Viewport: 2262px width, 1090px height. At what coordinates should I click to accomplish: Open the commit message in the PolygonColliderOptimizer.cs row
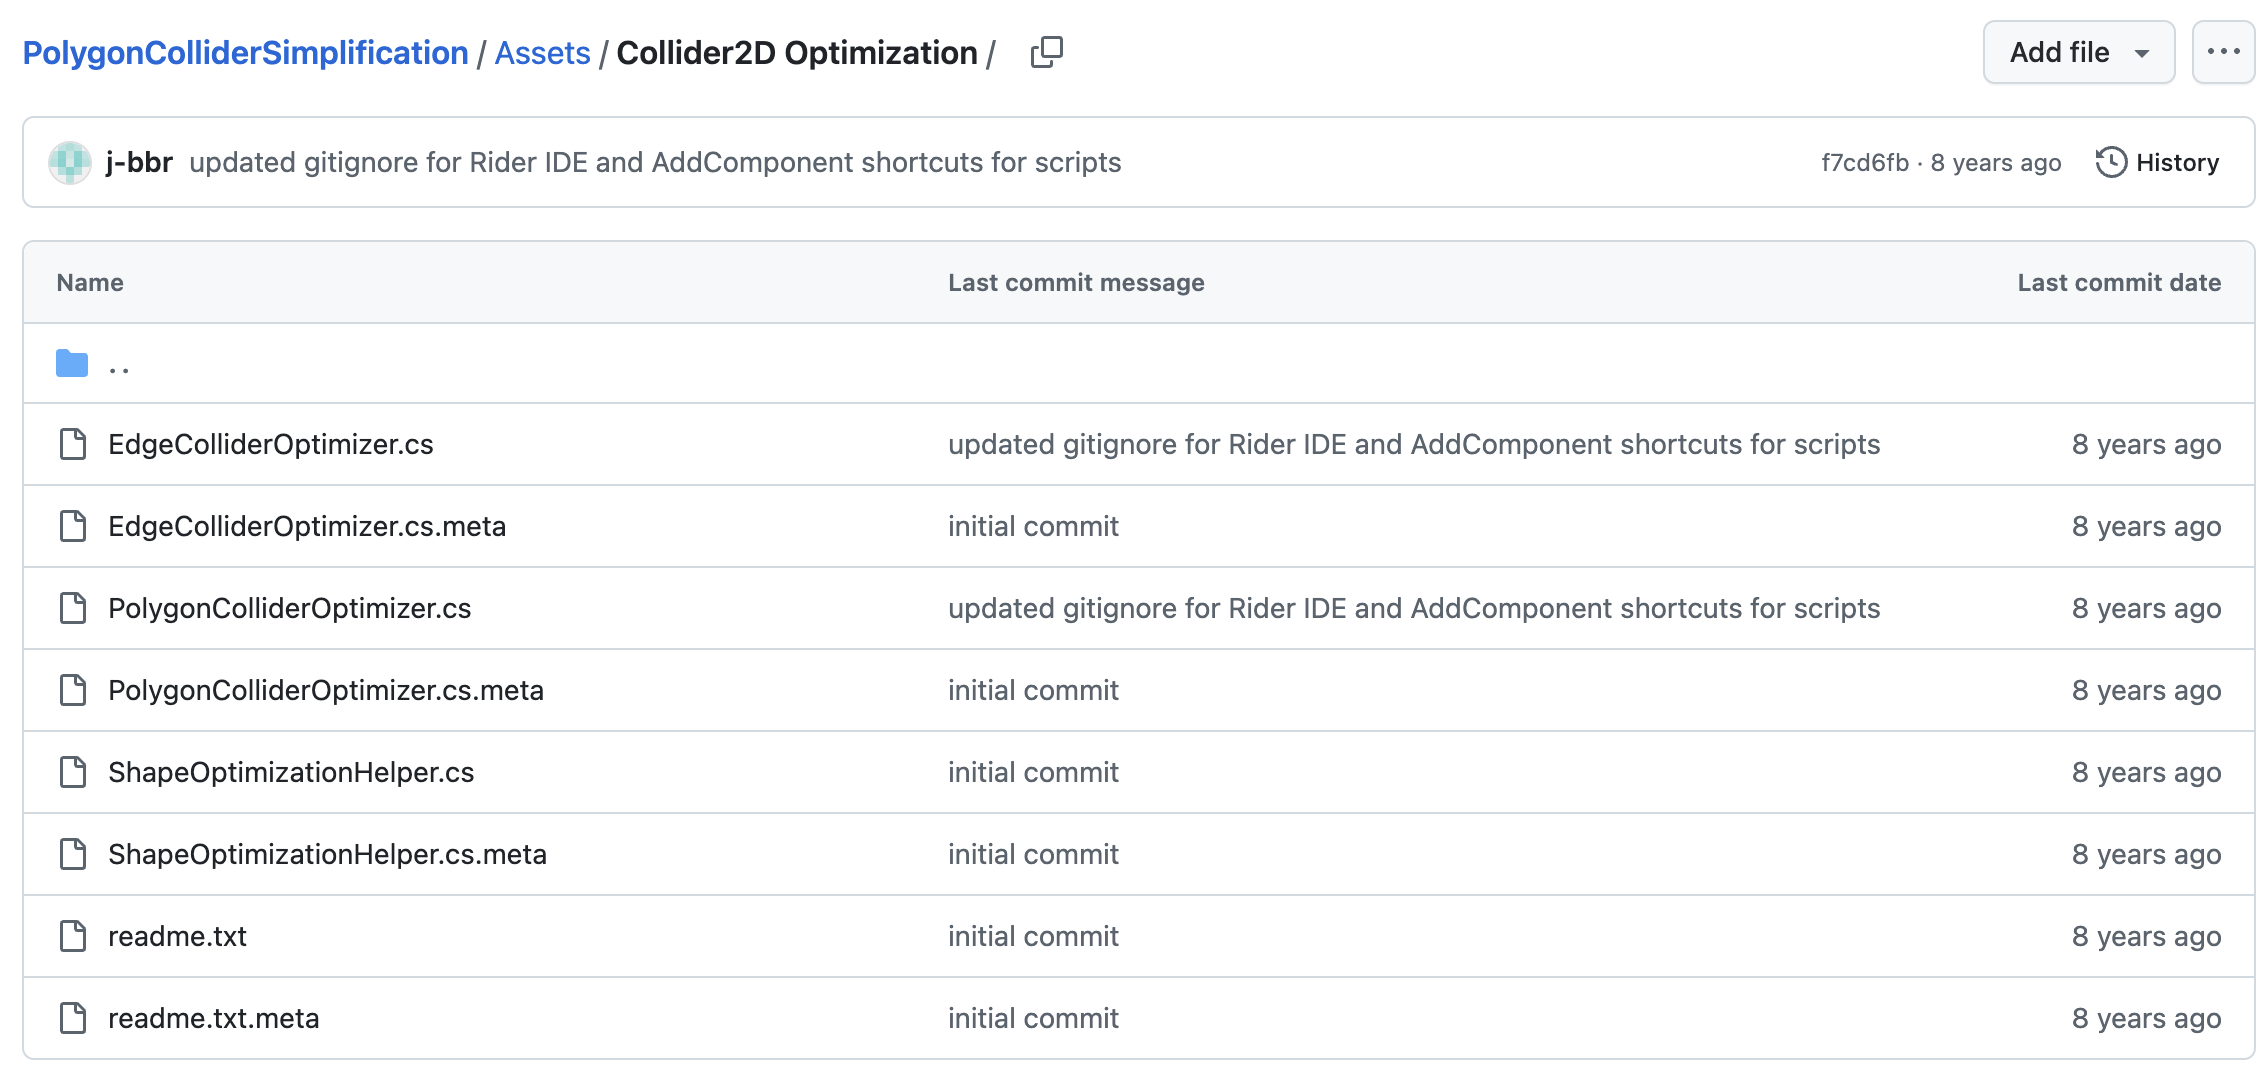tap(1413, 608)
